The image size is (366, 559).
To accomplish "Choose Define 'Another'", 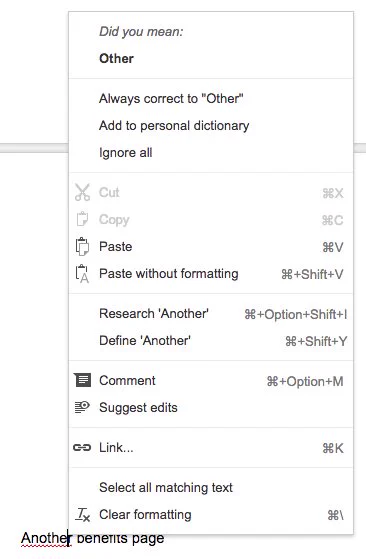I will tap(211, 341).
